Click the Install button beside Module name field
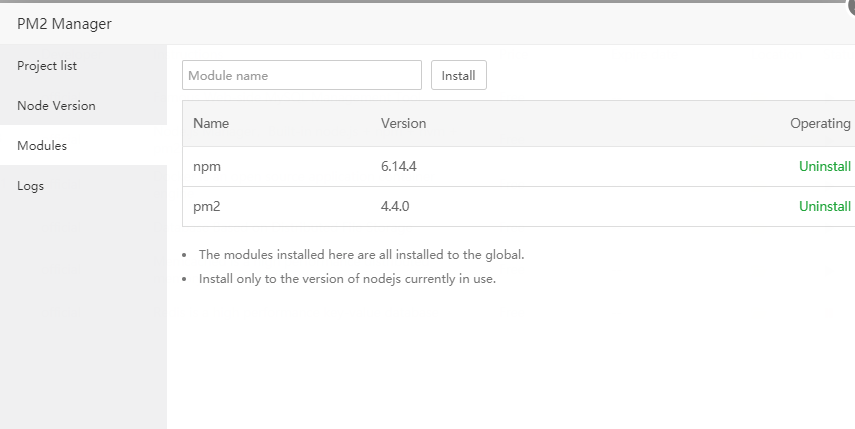Viewport: 855px width, 429px height. click(x=458, y=76)
